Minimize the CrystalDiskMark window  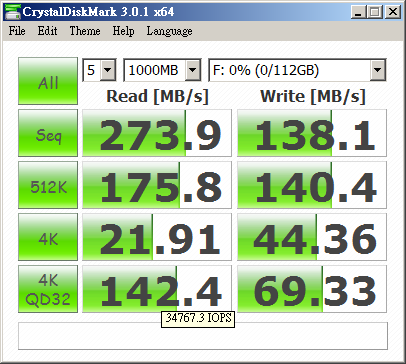point(359,12)
